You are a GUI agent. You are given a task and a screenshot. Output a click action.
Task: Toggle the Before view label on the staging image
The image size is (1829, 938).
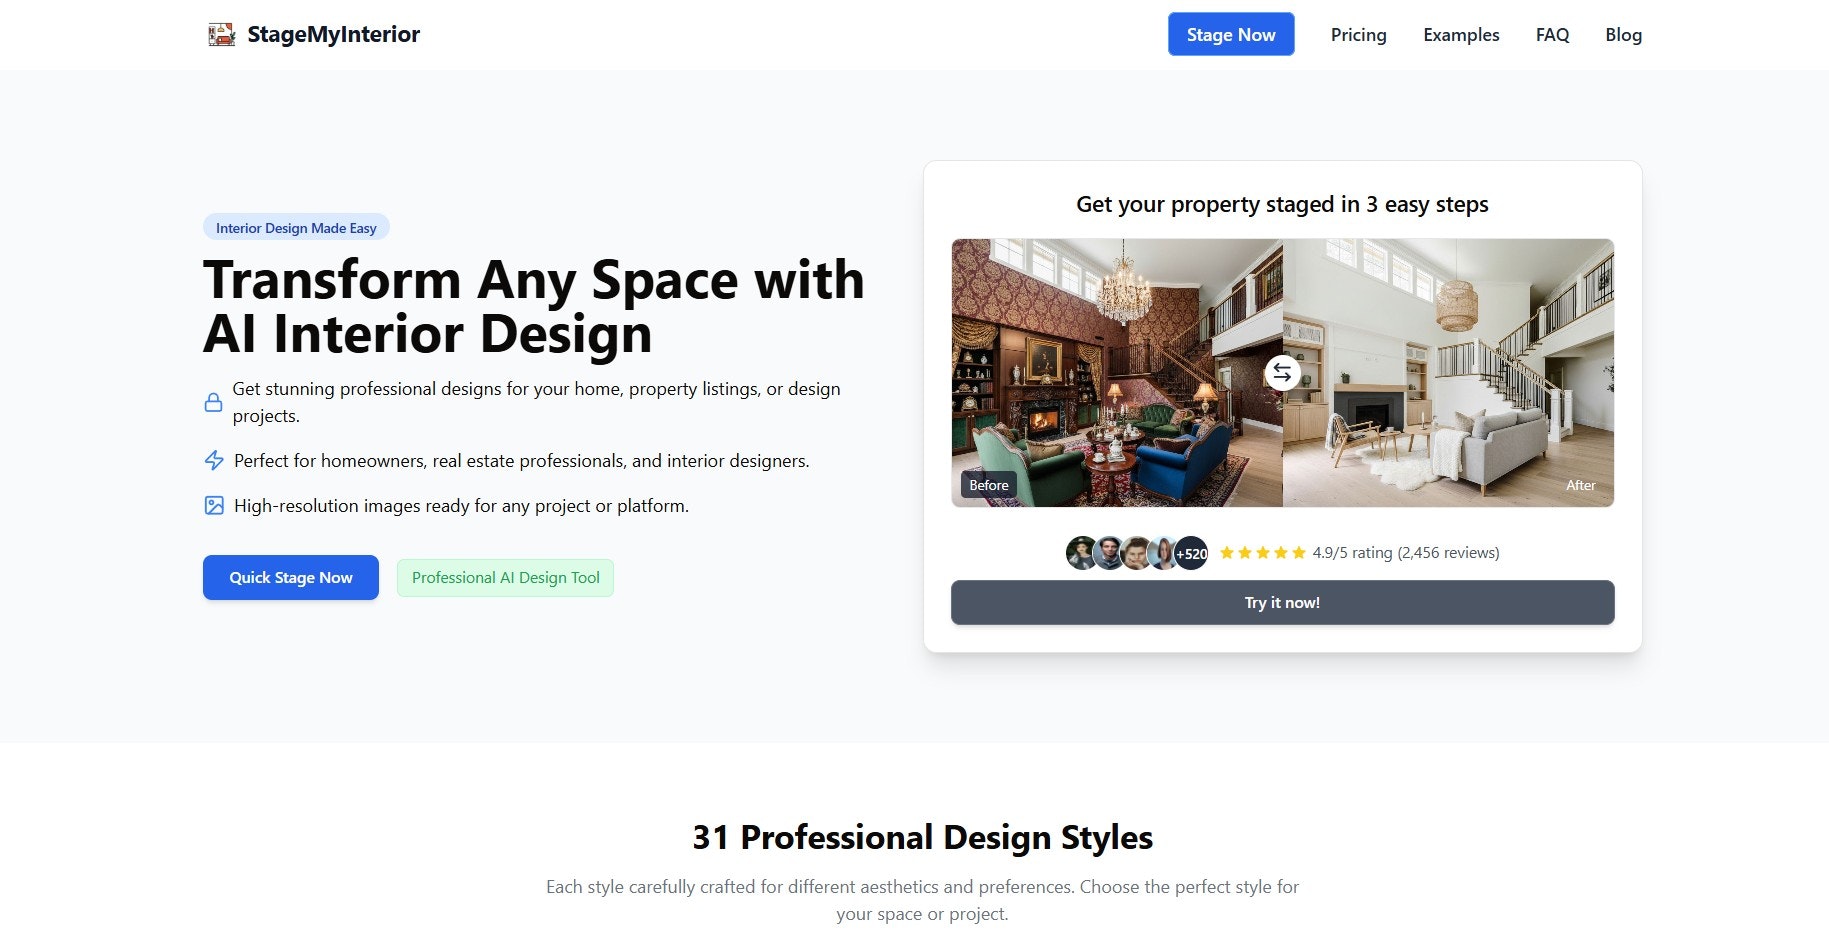coord(988,484)
